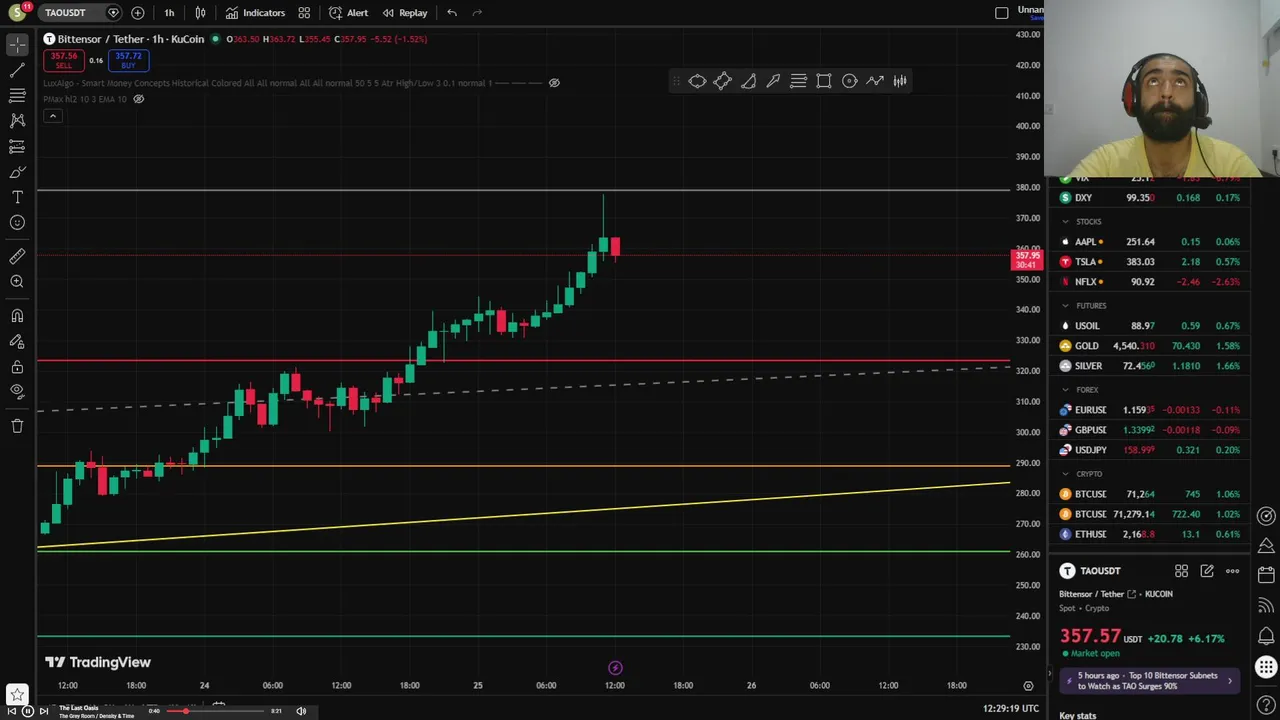Image resolution: width=1280 pixels, height=720 pixels.
Task: Open the alerts bell sidebar icon
Action: pyautogui.click(x=1266, y=636)
